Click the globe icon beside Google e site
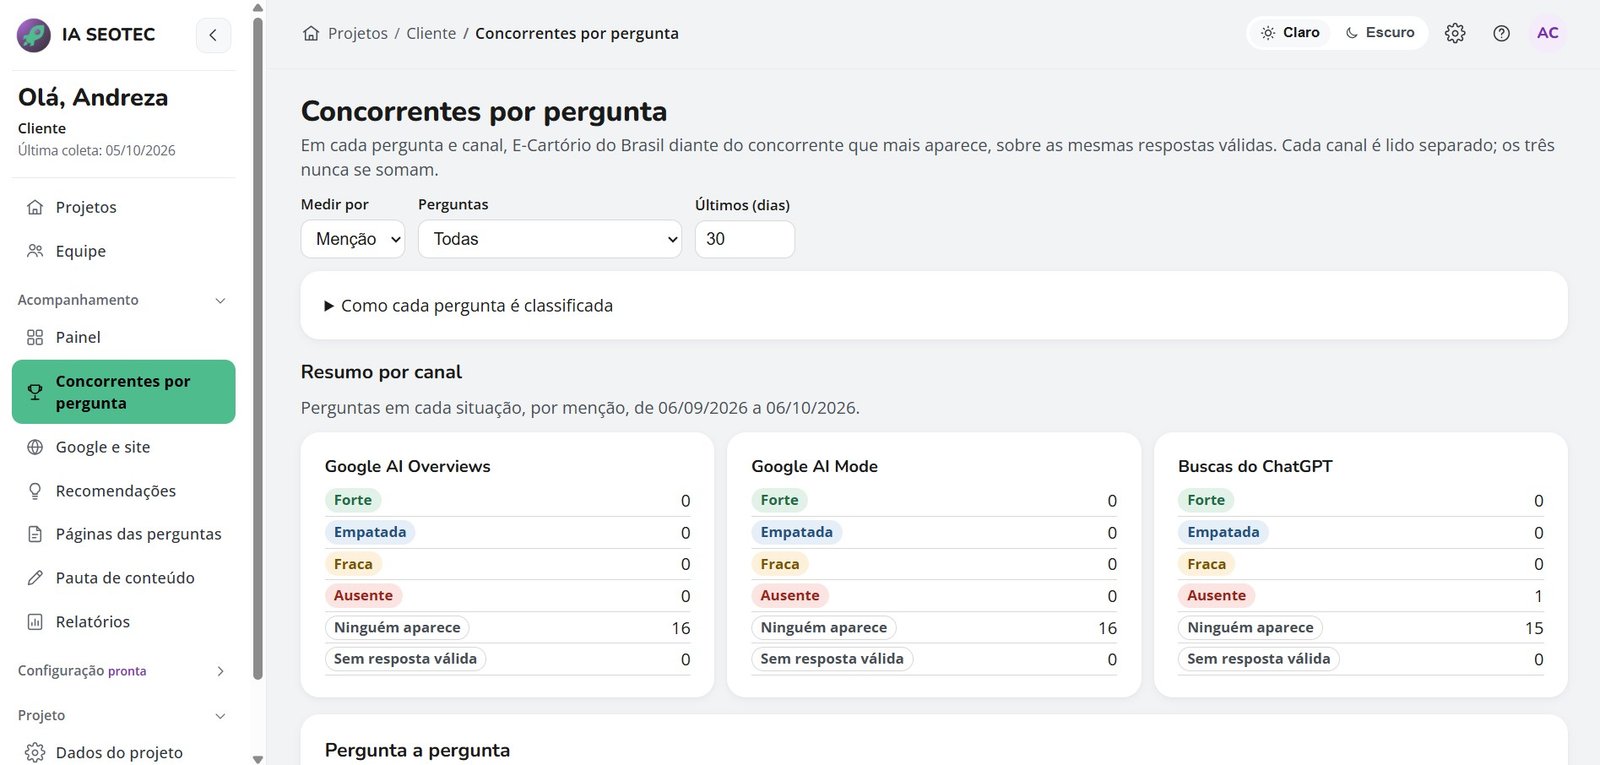 [35, 447]
